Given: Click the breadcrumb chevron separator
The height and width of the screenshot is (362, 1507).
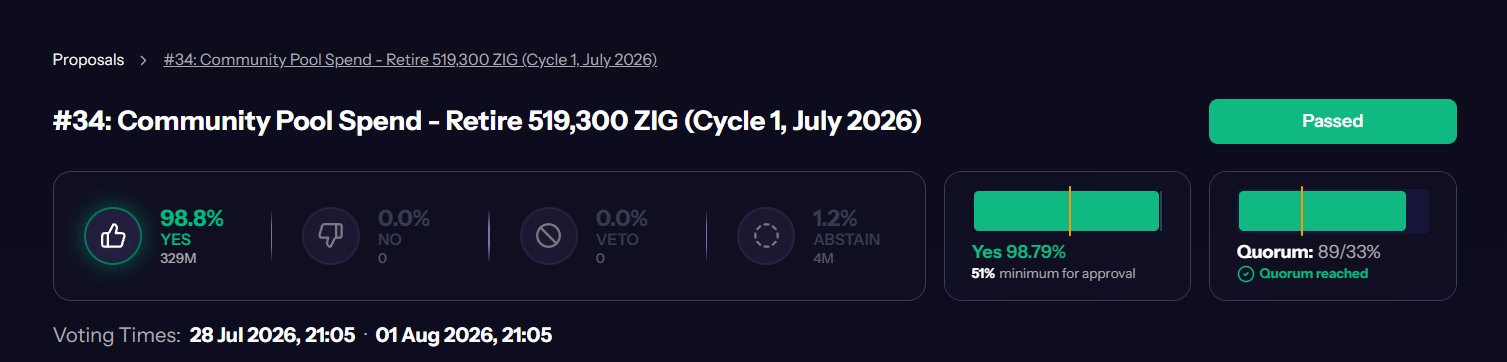Looking at the screenshot, I should point(144,60).
